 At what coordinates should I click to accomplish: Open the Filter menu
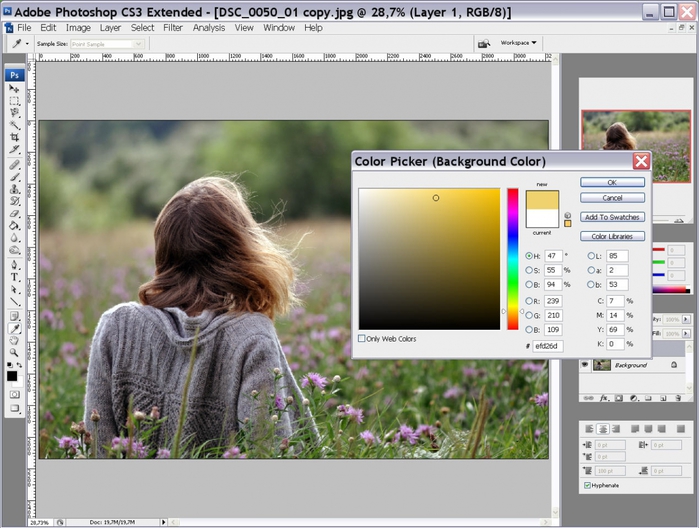173,28
